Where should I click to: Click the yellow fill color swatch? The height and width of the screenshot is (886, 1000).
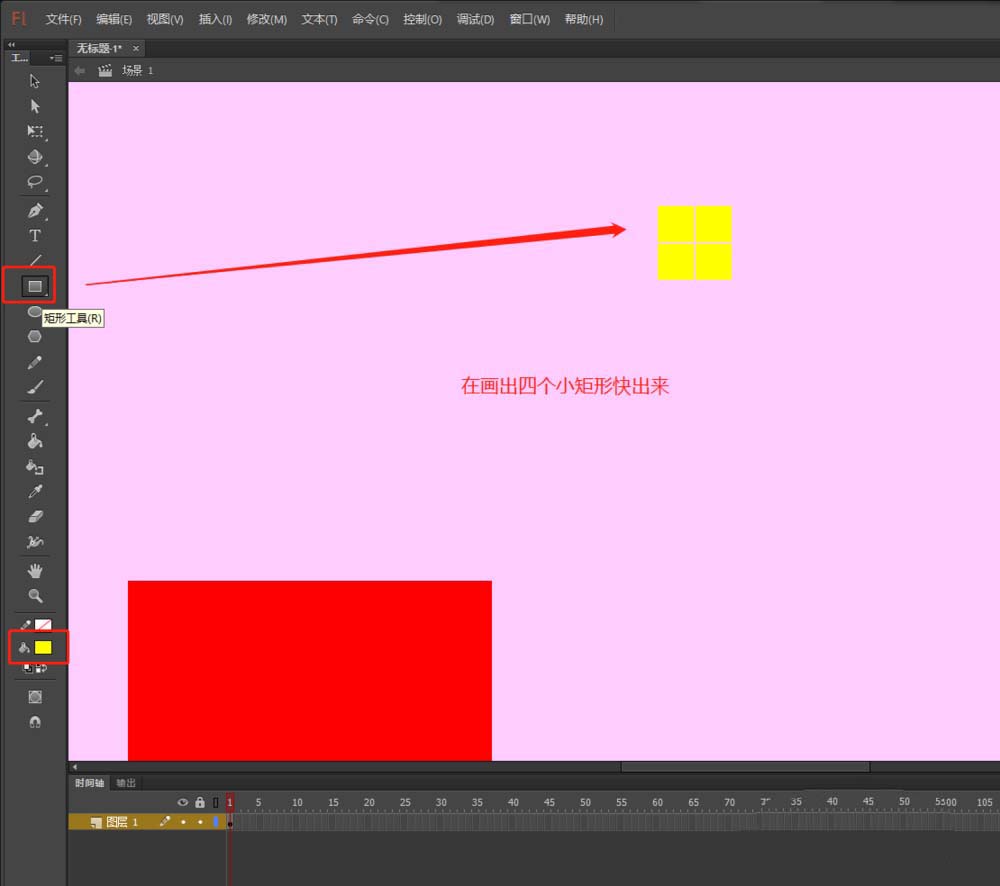(43, 647)
